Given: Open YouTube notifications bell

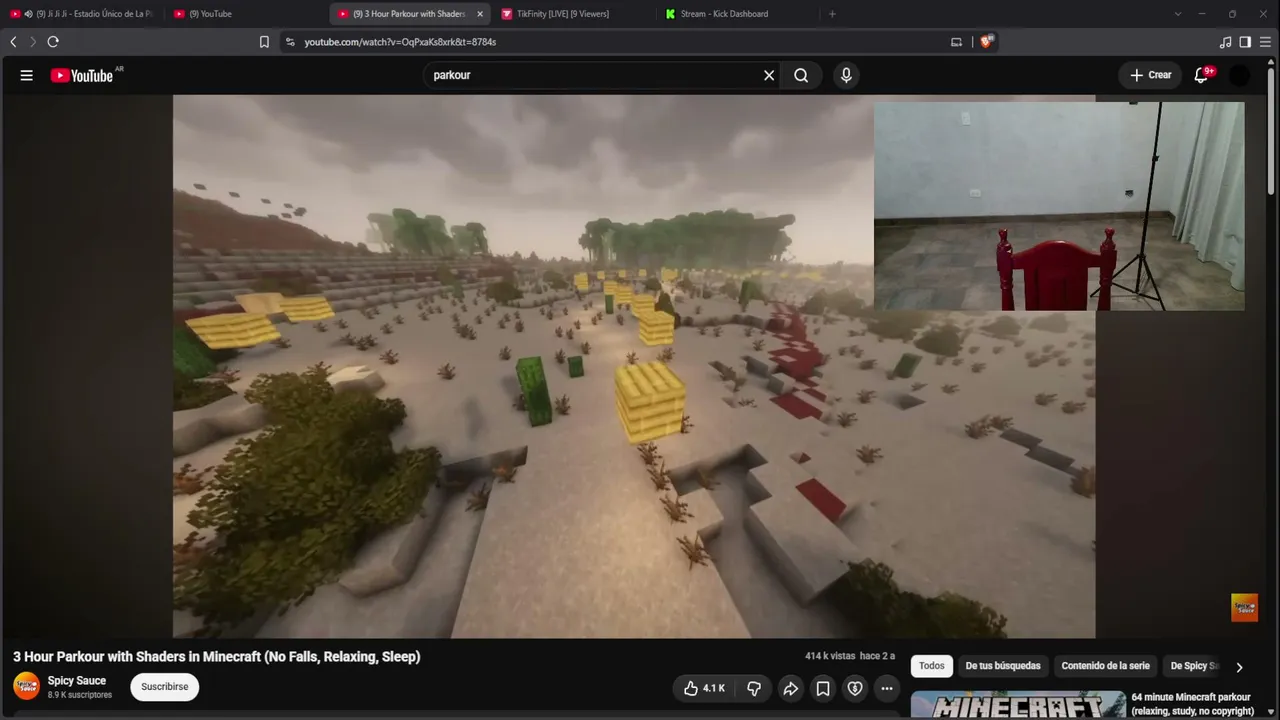Looking at the screenshot, I should tap(1202, 75).
